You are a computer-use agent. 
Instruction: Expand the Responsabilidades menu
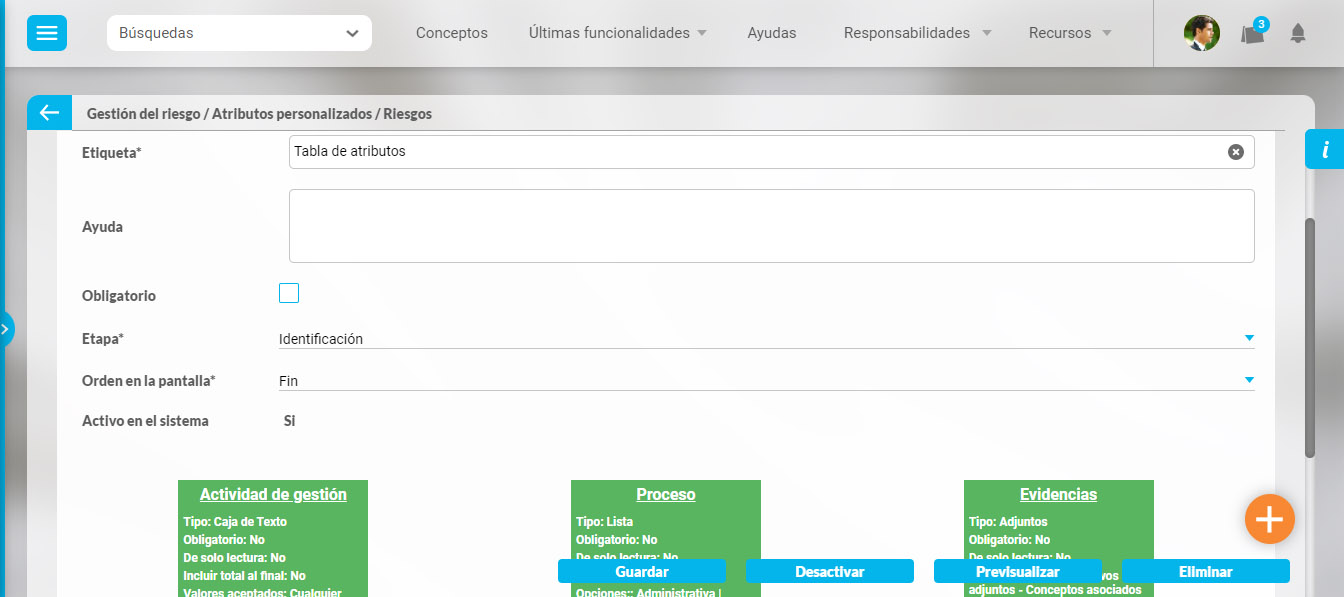point(917,33)
